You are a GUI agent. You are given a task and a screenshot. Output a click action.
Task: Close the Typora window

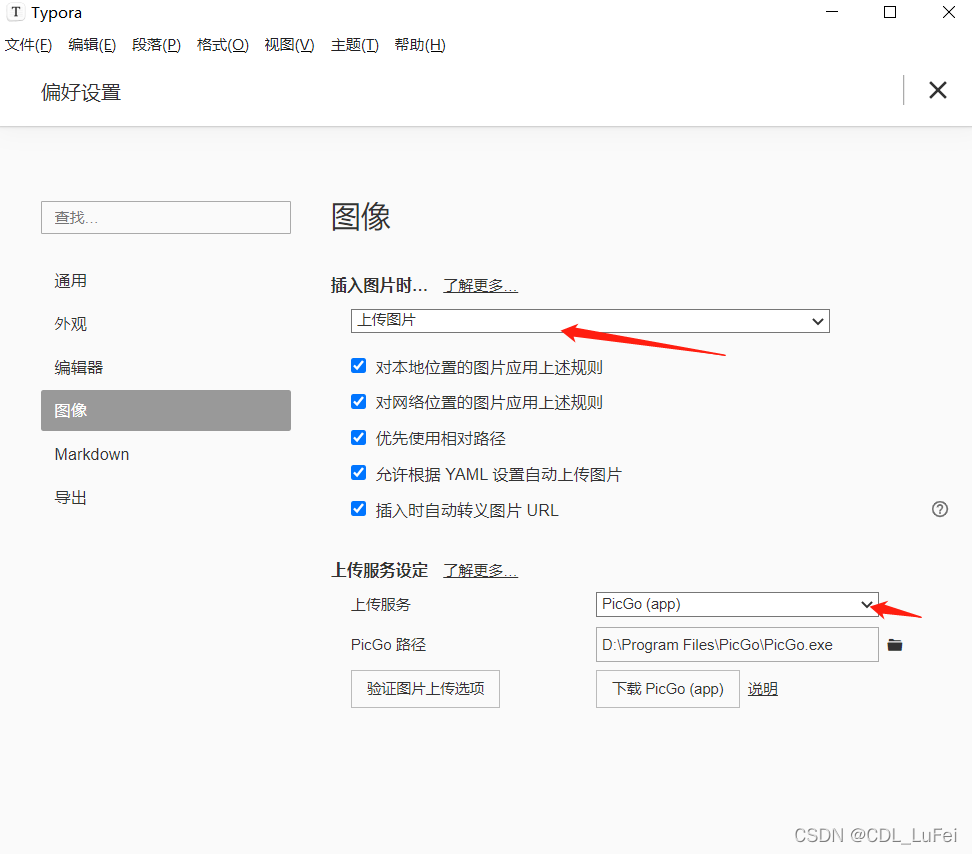point(948,12)
